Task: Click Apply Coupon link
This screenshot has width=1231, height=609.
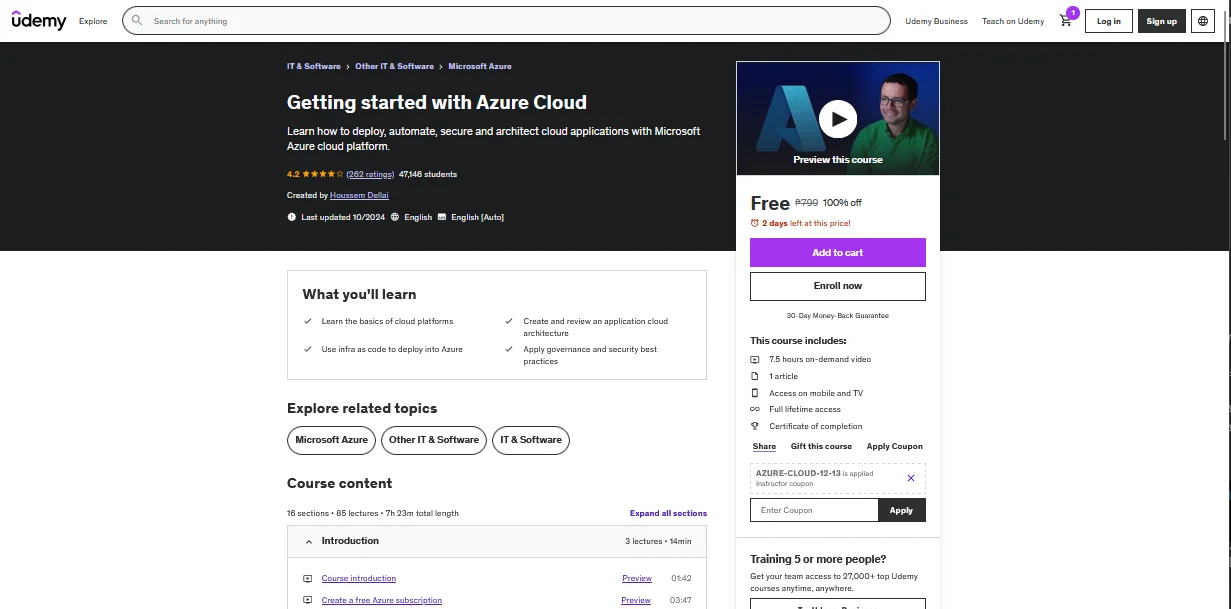Action: click(x=895, y=446)
